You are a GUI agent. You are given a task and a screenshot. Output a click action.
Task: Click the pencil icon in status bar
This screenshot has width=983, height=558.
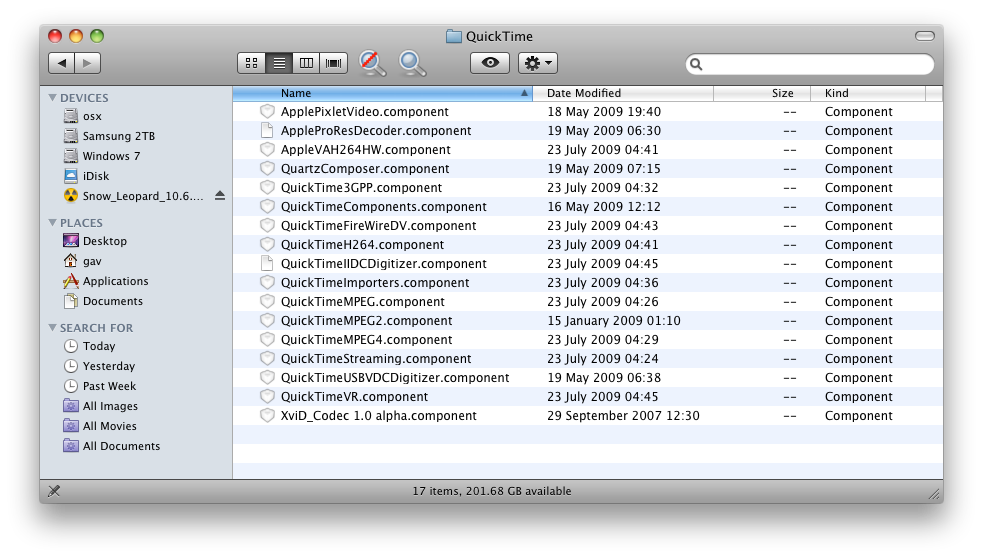55,491
